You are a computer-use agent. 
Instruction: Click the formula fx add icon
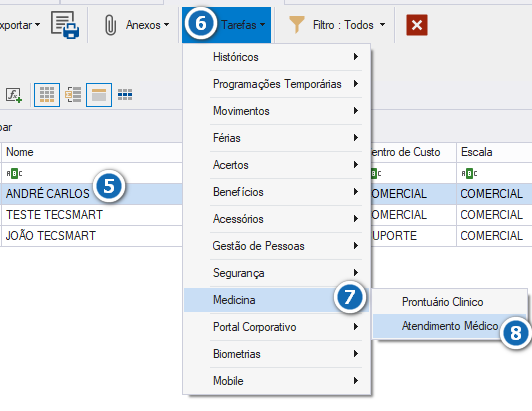click(x=14, y=95)
